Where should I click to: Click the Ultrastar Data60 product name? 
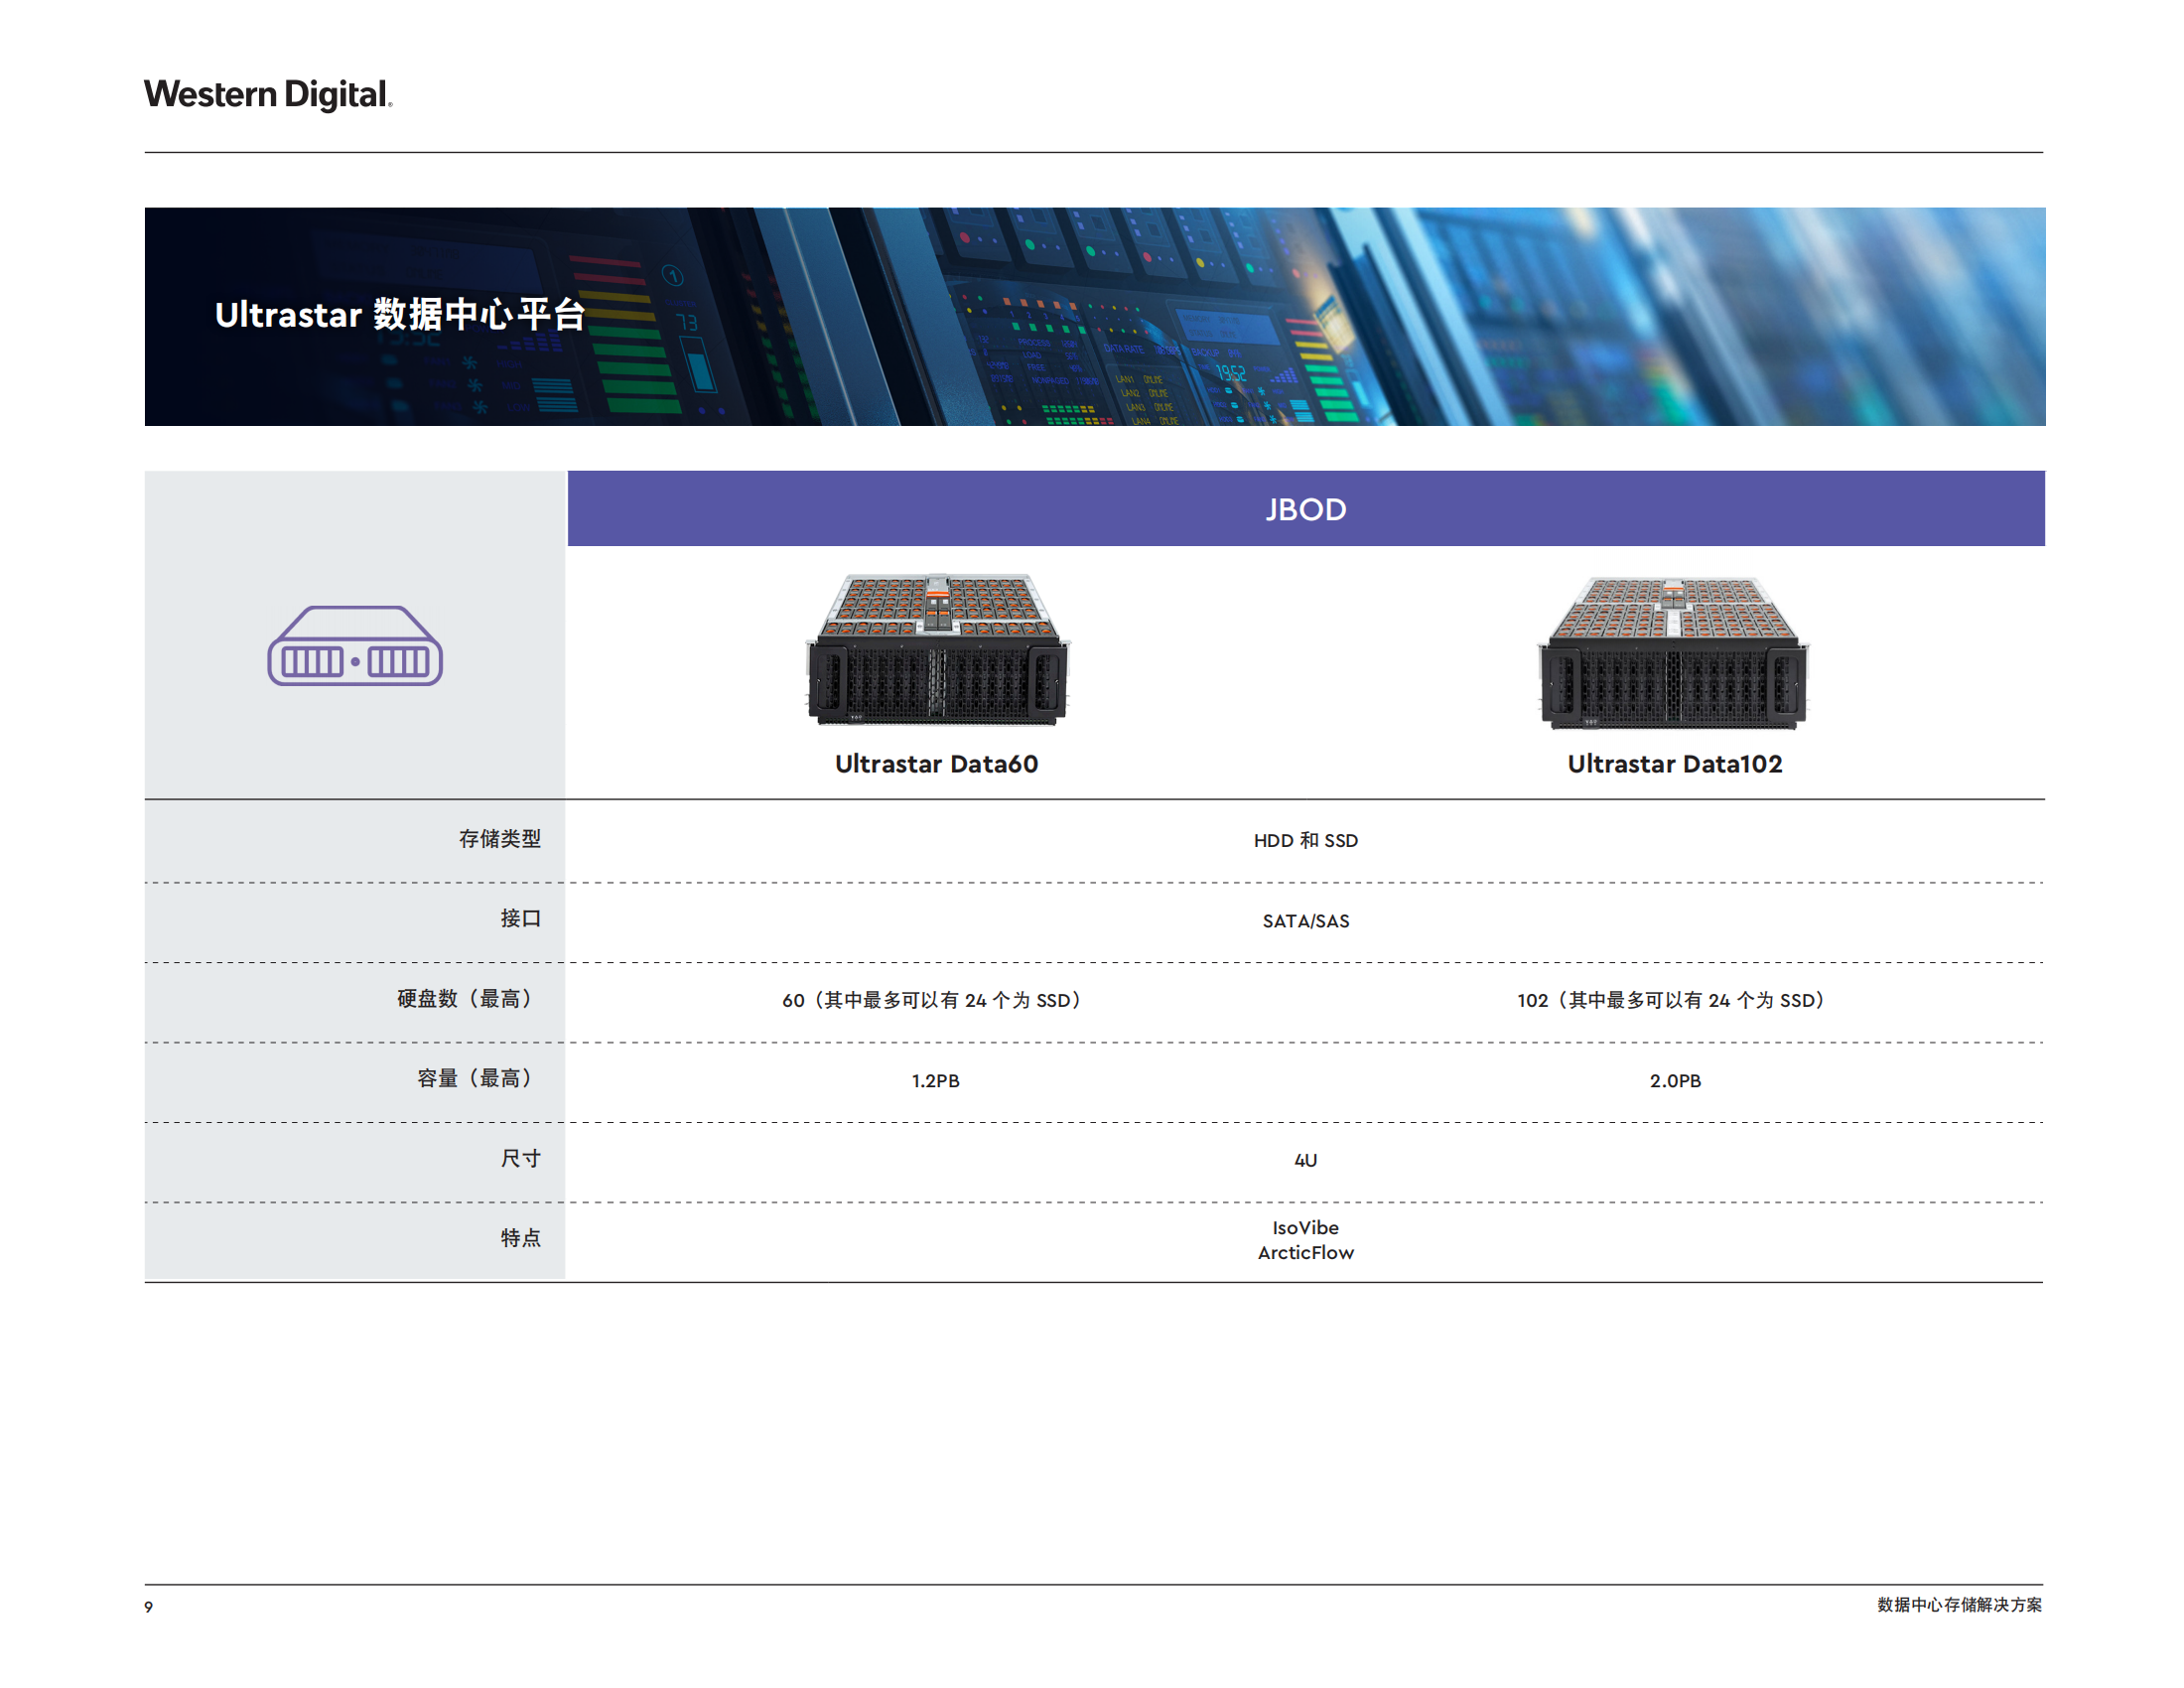coord(936,764)
